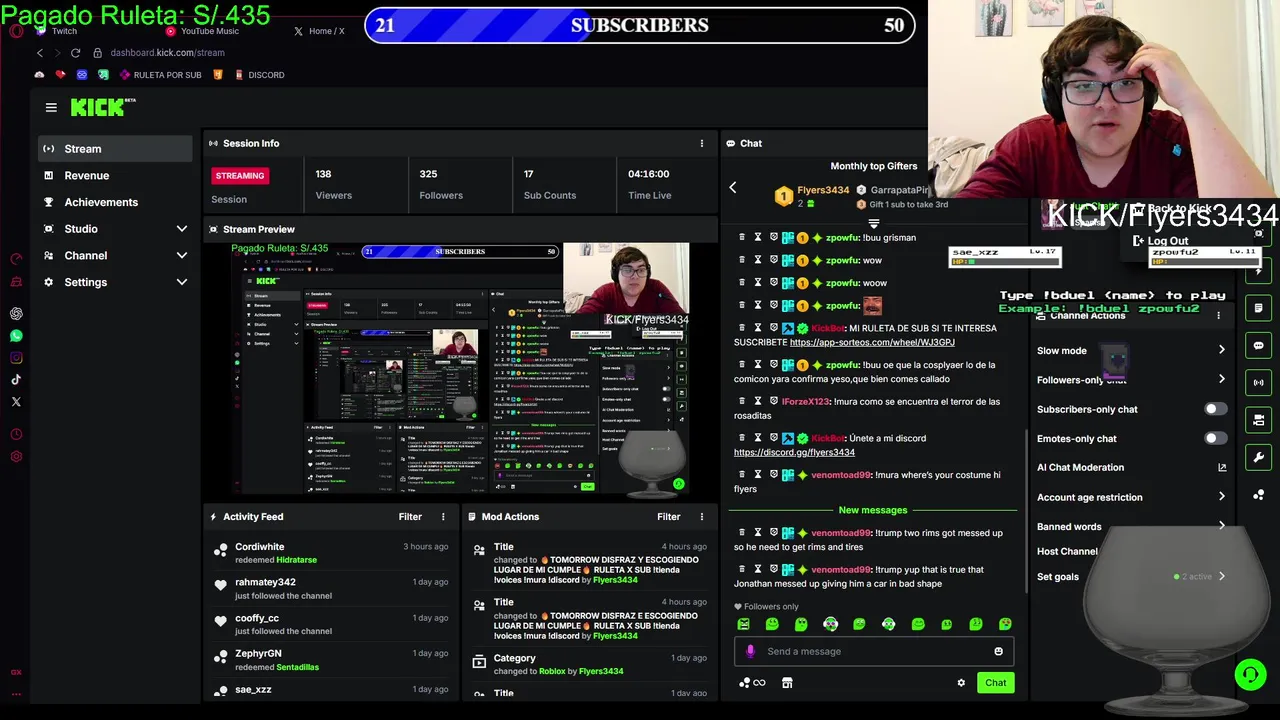Viewport: 1280px width, 720px height.
Task: Insert the headphones emote with purple glasses
Action: (x=830, y=624)
